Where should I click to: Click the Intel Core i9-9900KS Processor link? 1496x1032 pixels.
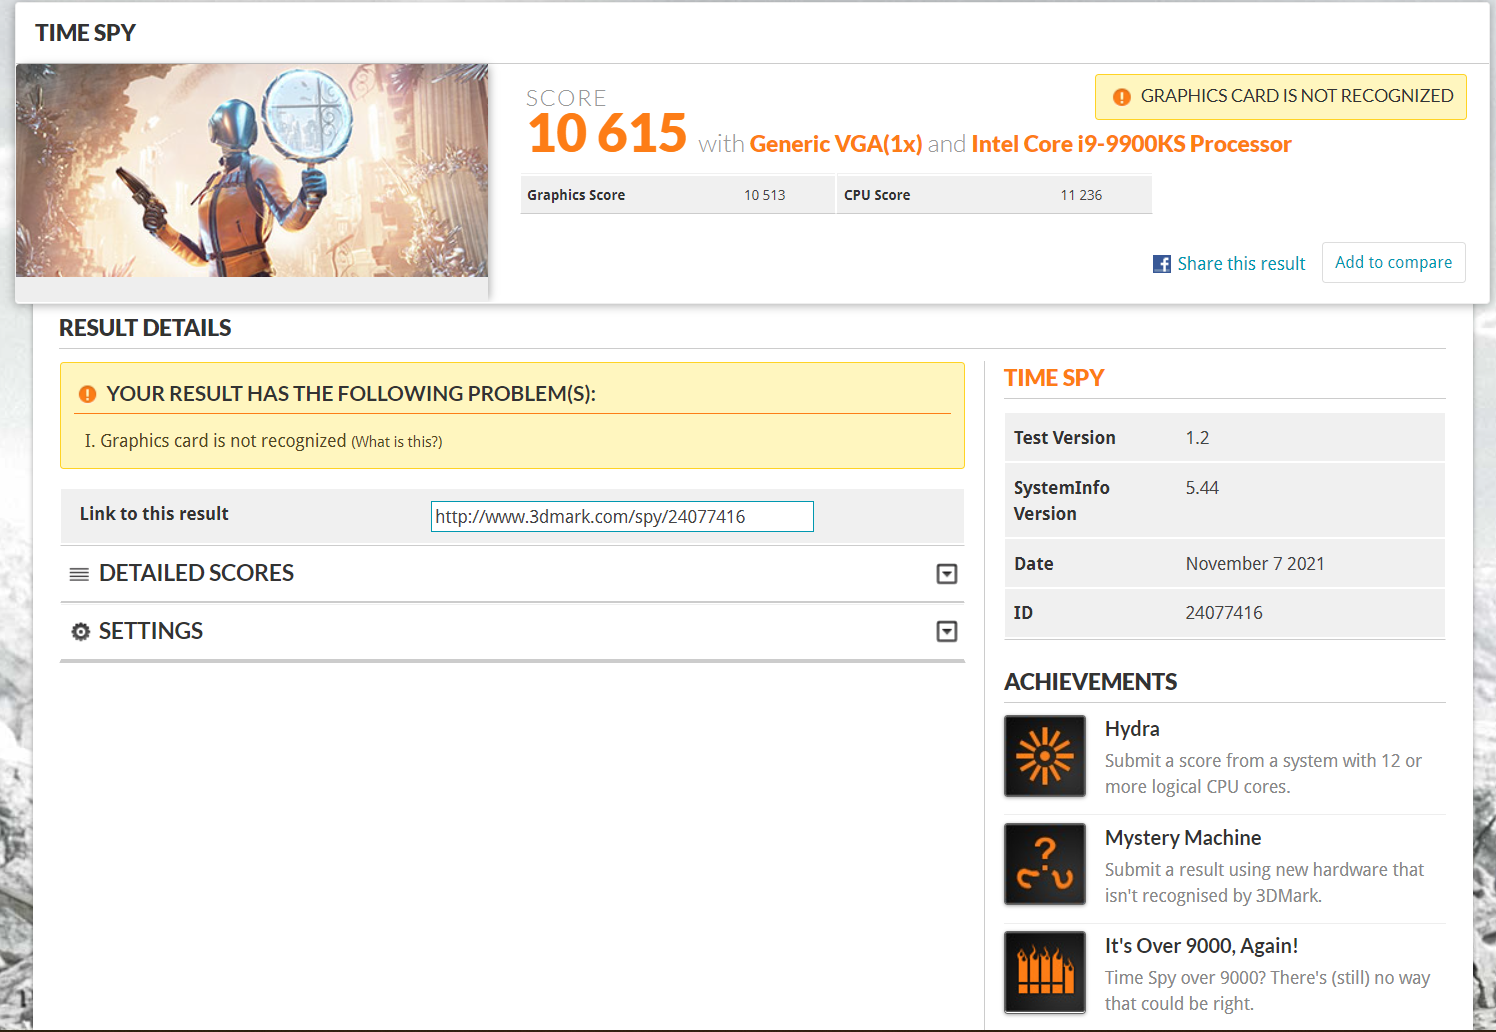tap(1131, 144)
